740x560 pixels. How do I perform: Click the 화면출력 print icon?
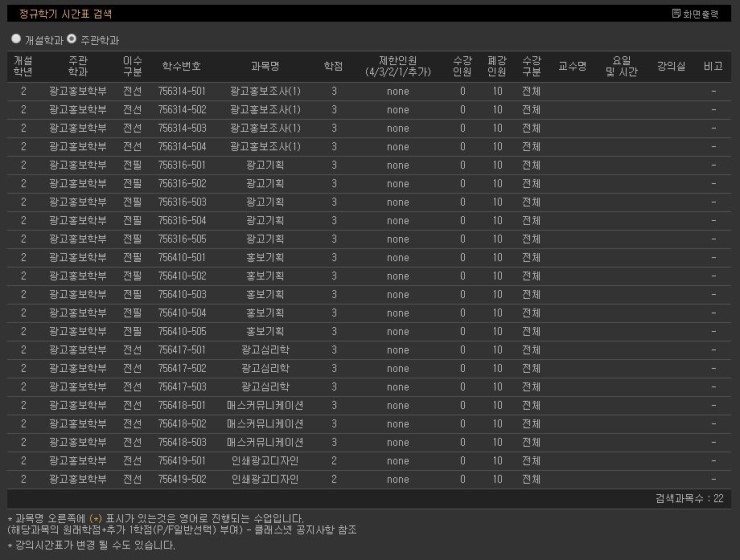click(x=676, y=14)
